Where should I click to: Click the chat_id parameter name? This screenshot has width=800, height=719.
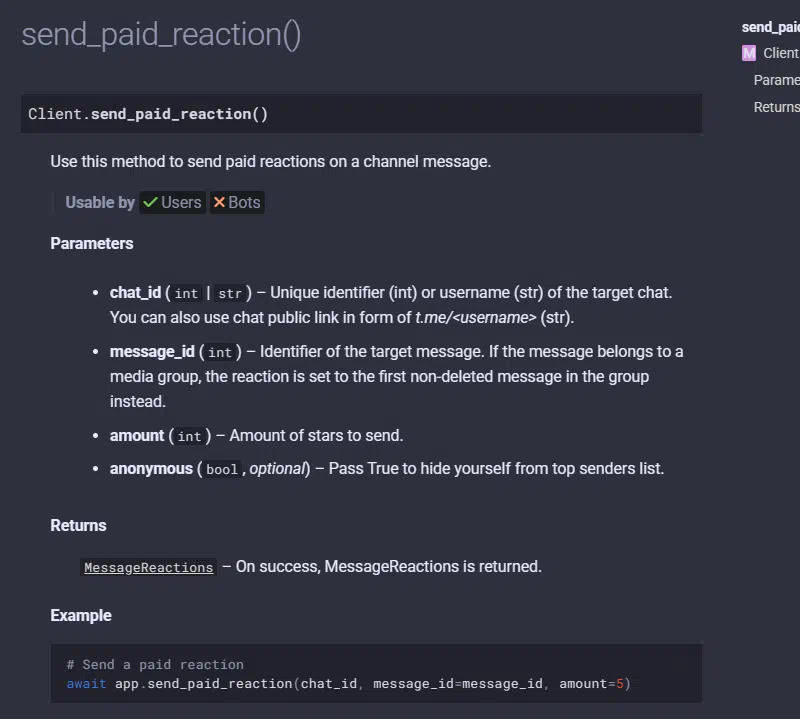(135, 292)
